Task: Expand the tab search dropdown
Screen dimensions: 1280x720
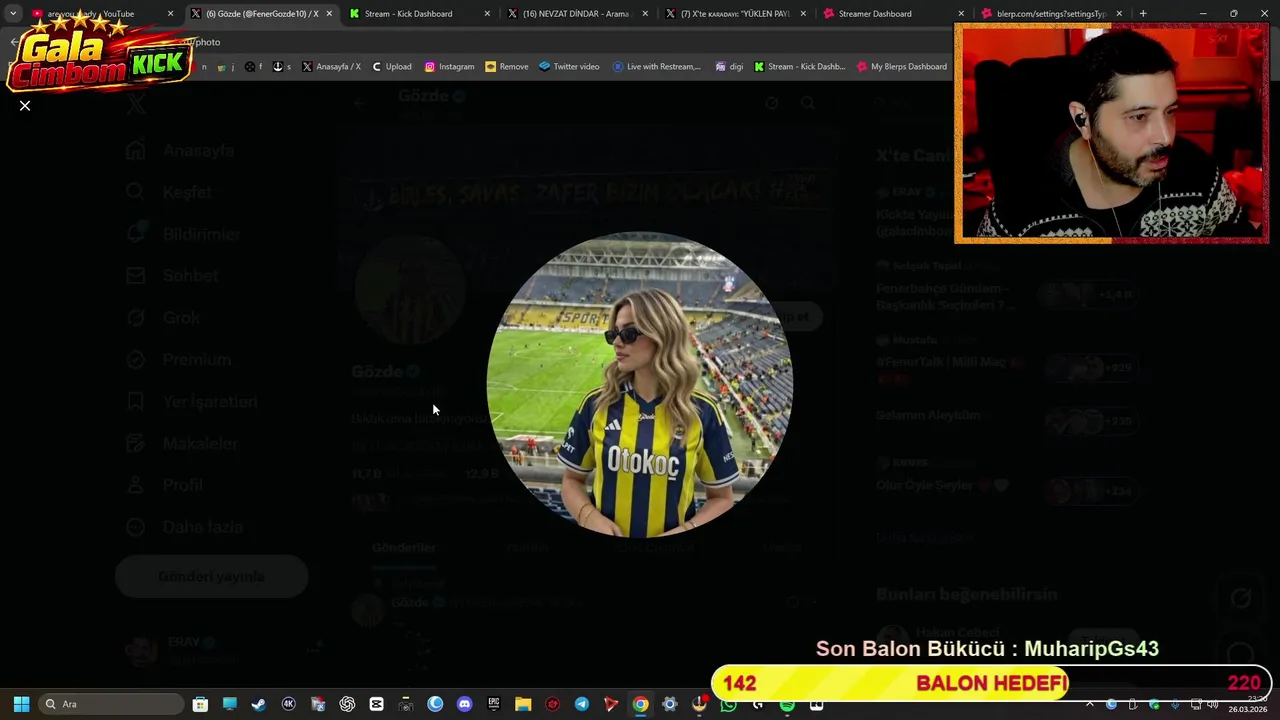Action: [13, 14]
